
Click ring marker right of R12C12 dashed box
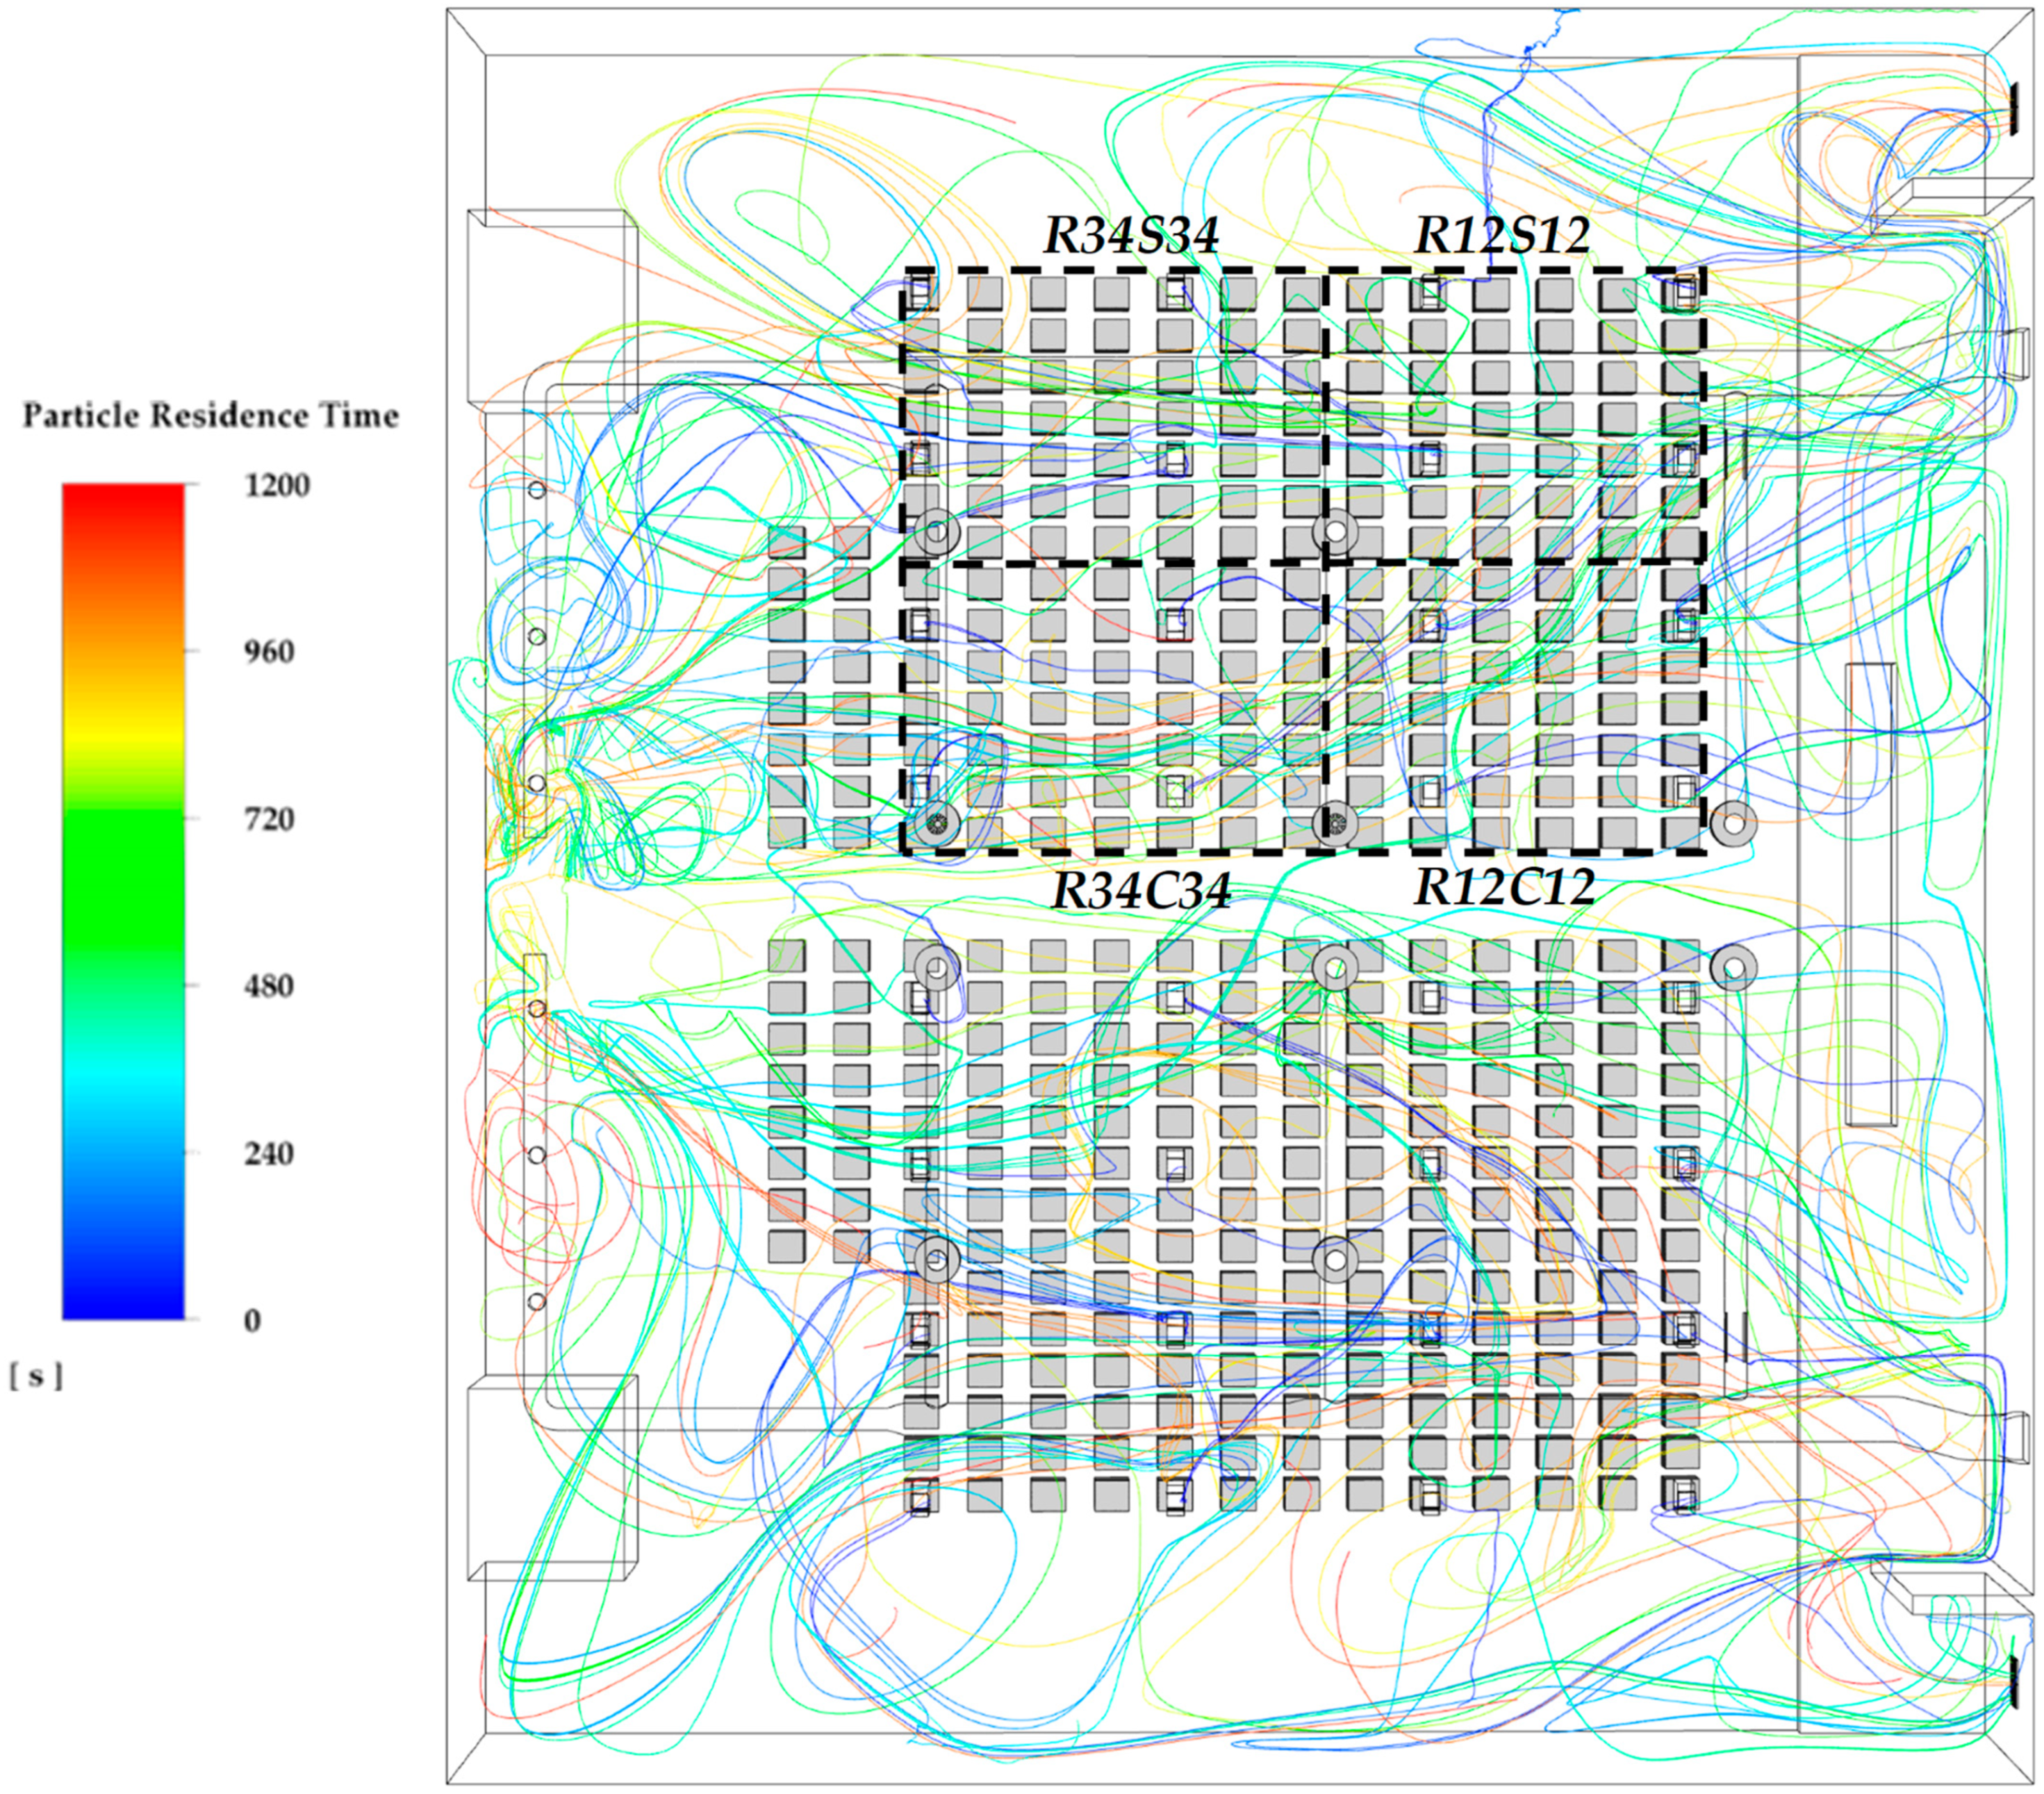(x=1733, y=824)
